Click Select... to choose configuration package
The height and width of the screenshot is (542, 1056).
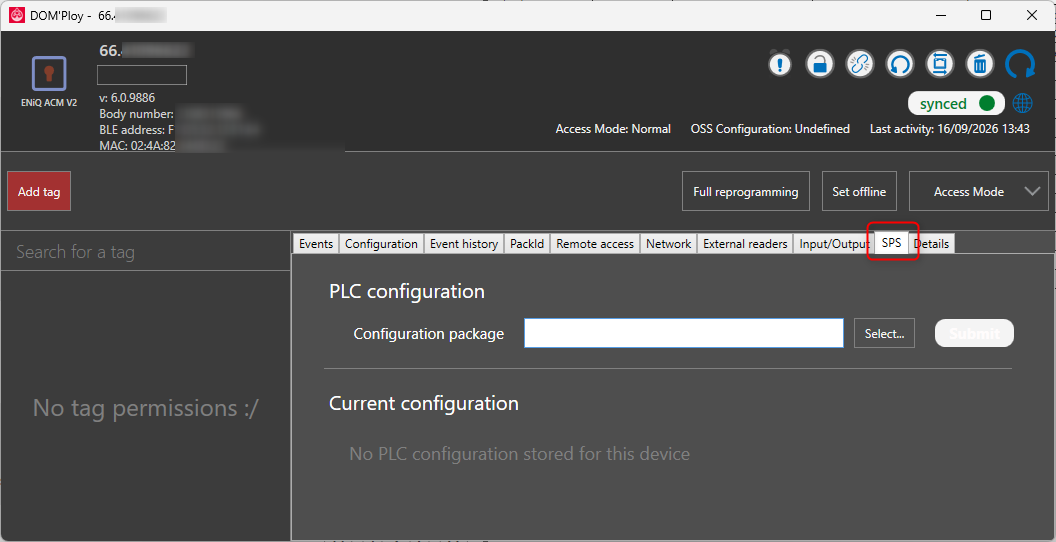884,333
